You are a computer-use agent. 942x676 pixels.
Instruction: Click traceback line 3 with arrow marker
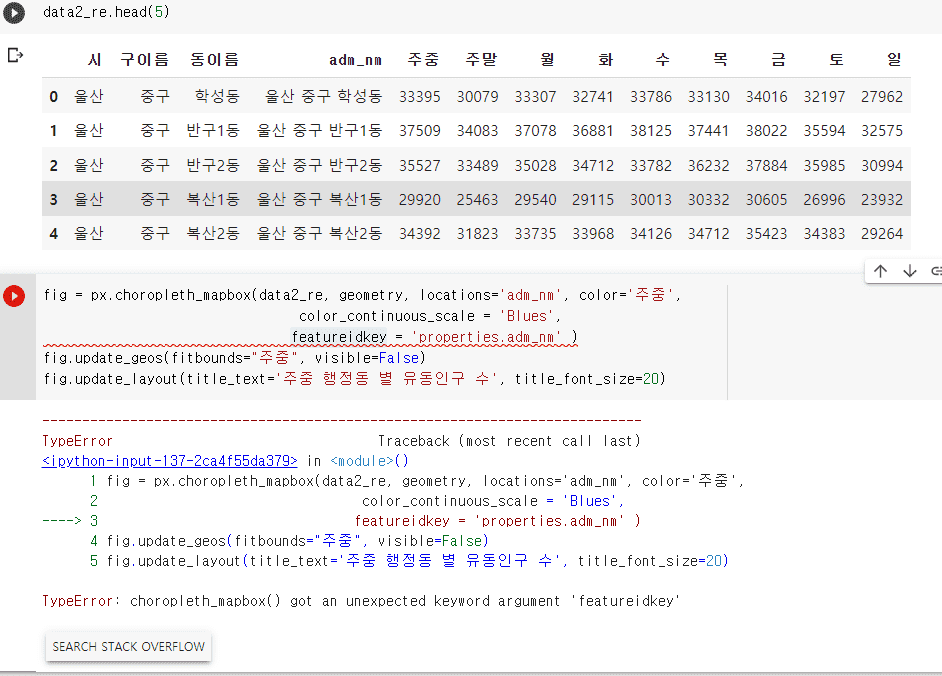tap(341, 521)
